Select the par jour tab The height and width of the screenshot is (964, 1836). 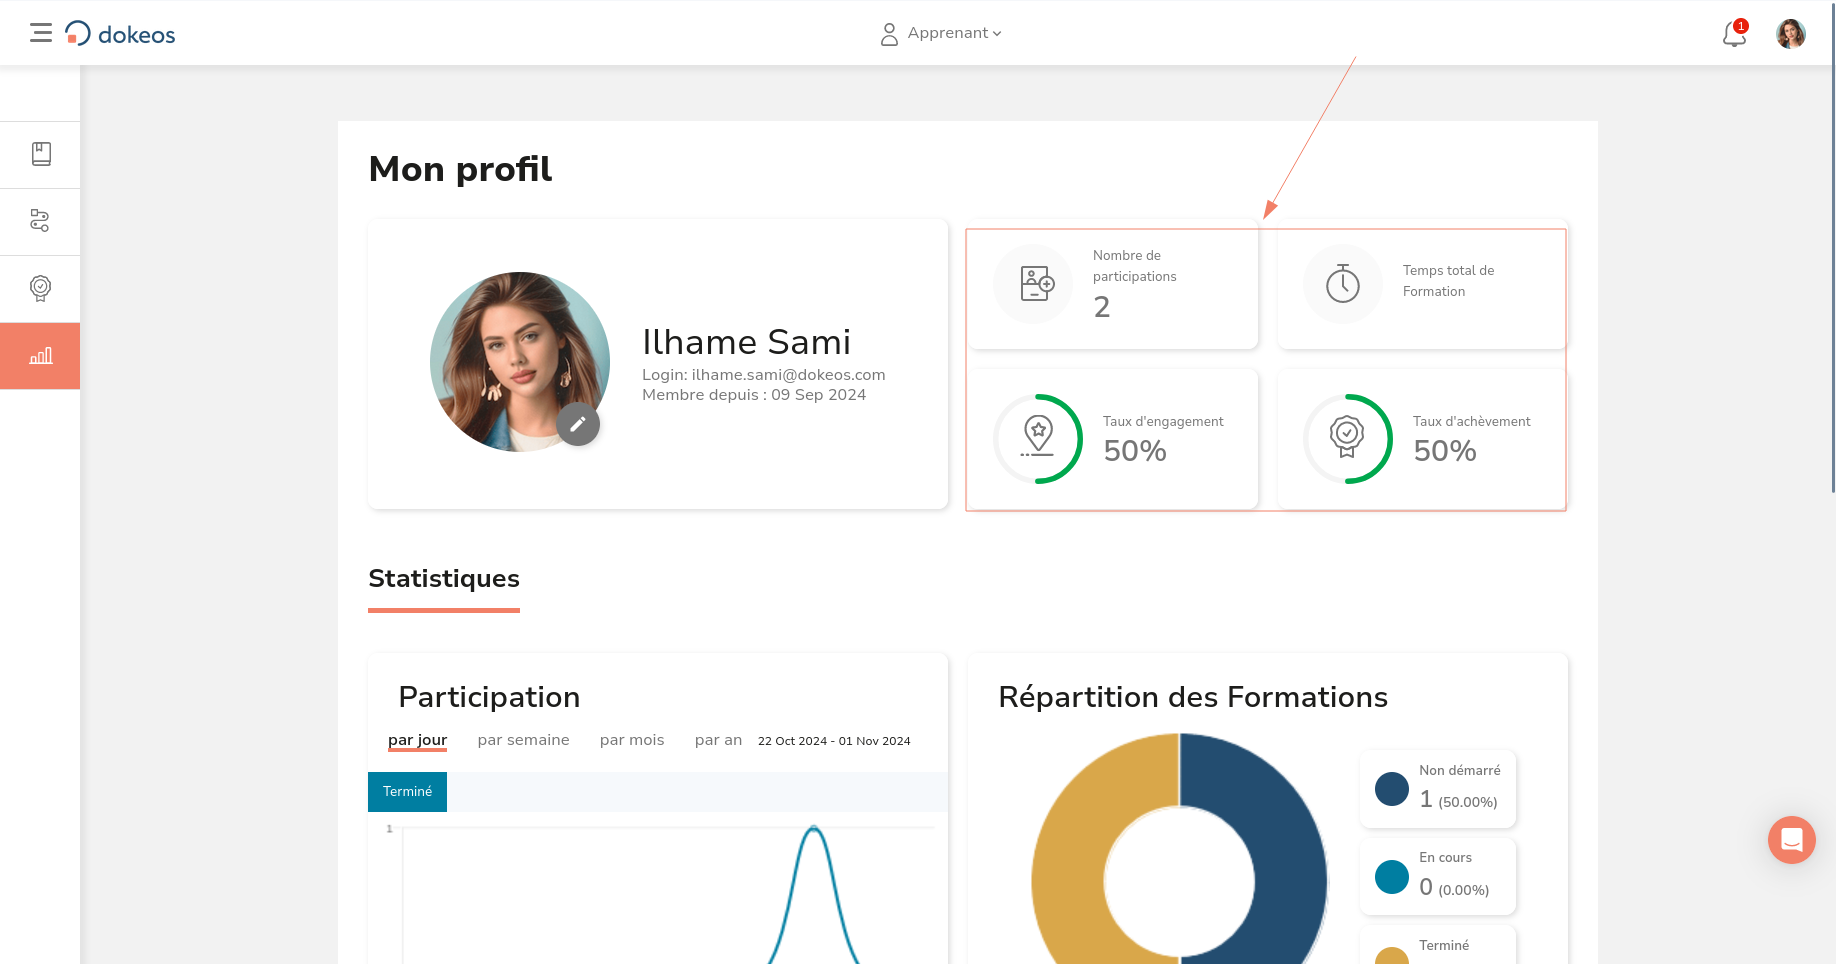point(417,740)
